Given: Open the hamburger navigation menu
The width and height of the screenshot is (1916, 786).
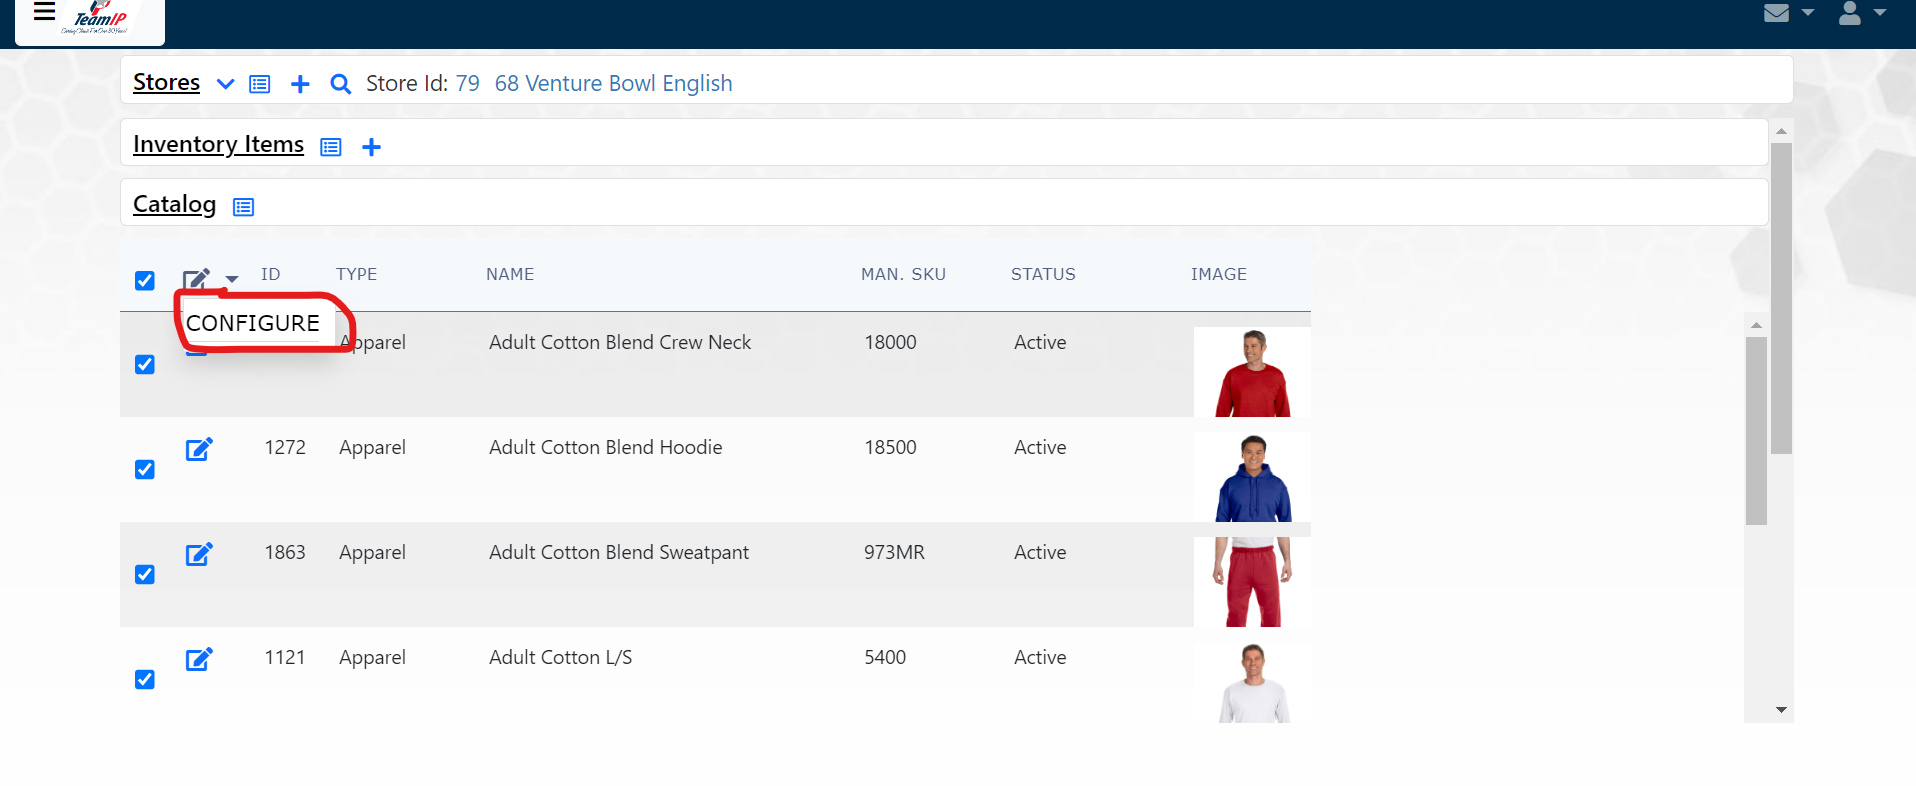Looking at the screenshot, I should pyautogui.click(x=44, y=12).
